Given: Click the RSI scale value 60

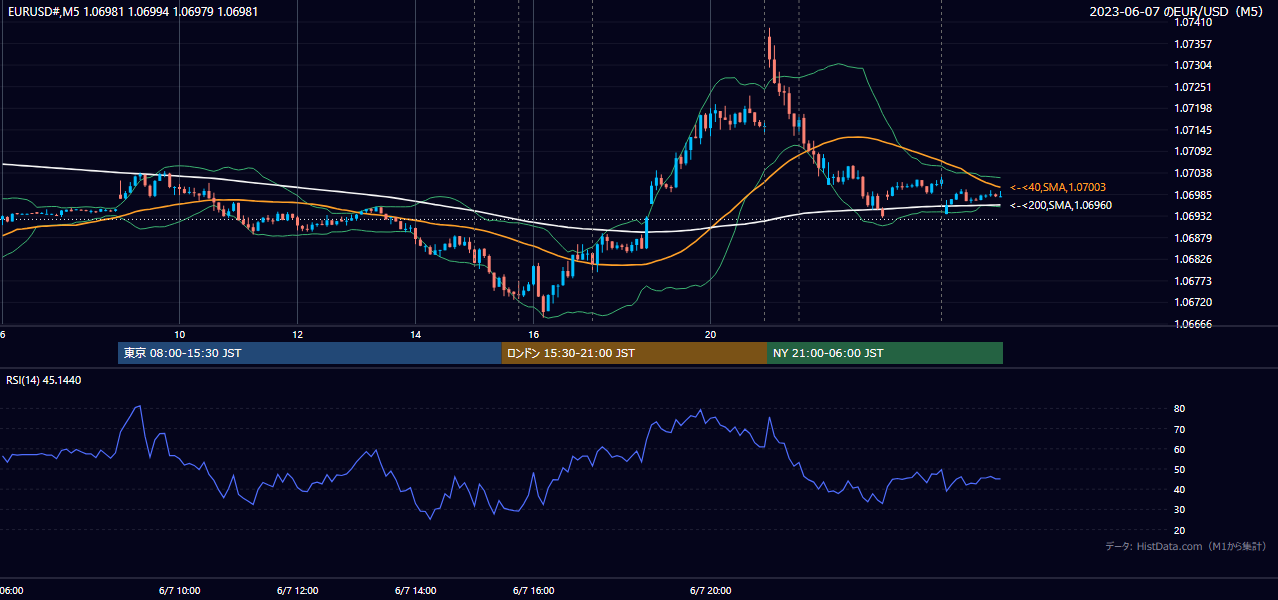Looking at the screenshot, I should 1180,449.
